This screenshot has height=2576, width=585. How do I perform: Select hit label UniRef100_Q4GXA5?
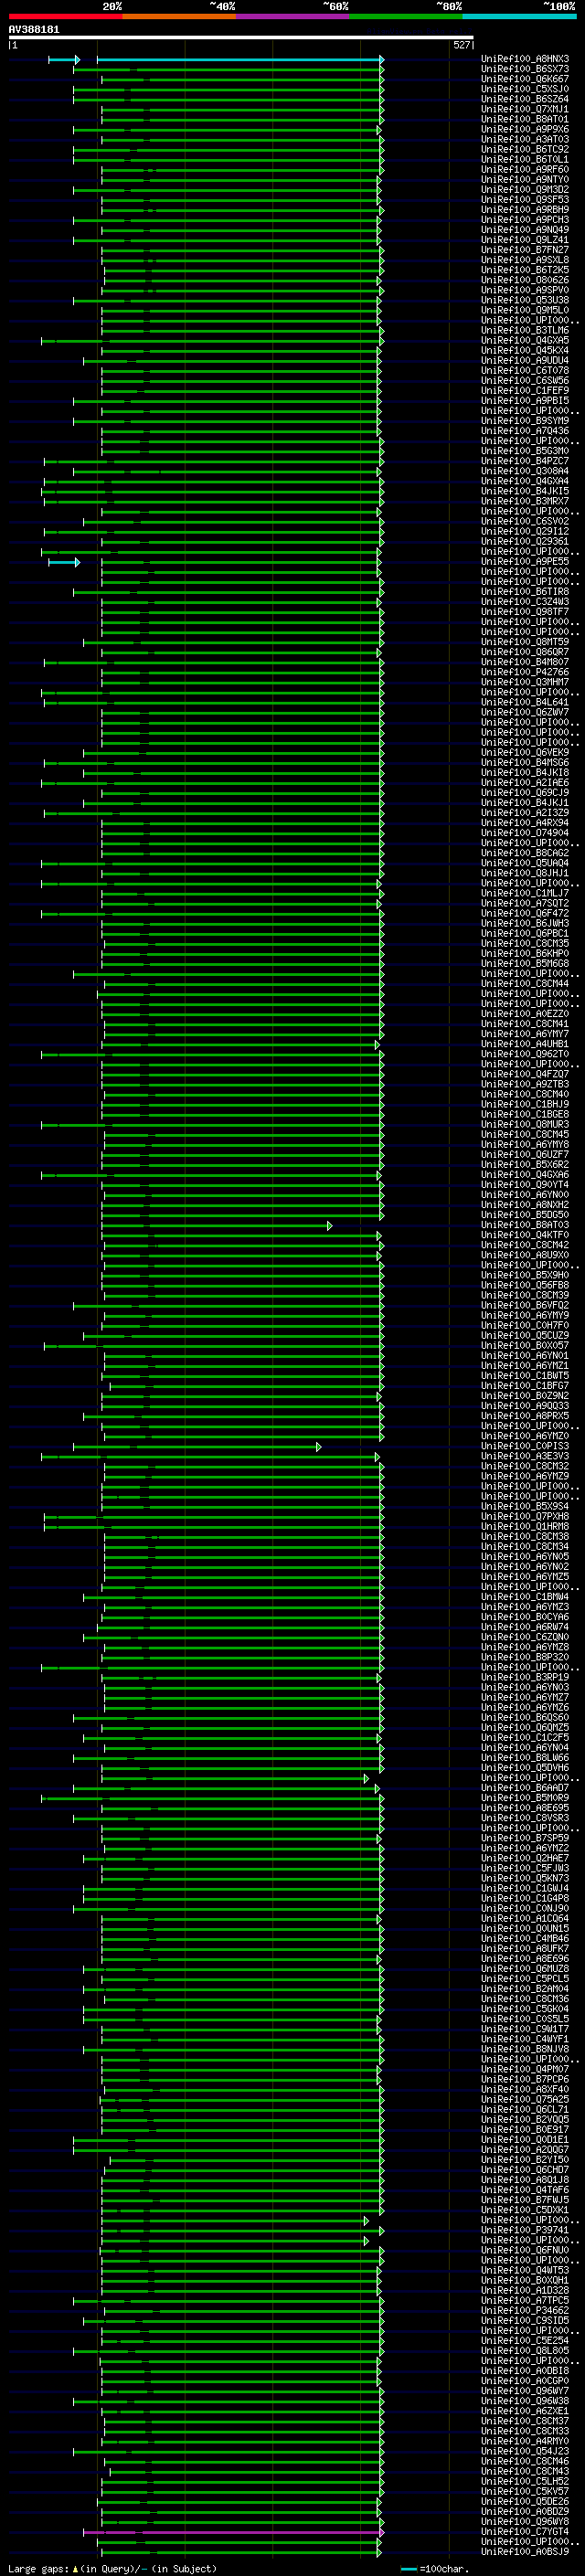525,341
